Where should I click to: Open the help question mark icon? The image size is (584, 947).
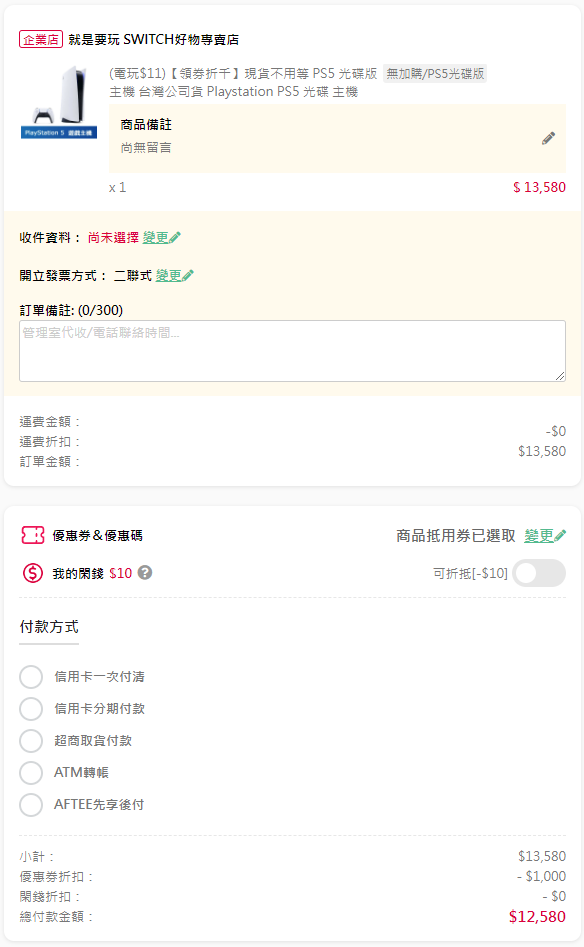[145, 573]
